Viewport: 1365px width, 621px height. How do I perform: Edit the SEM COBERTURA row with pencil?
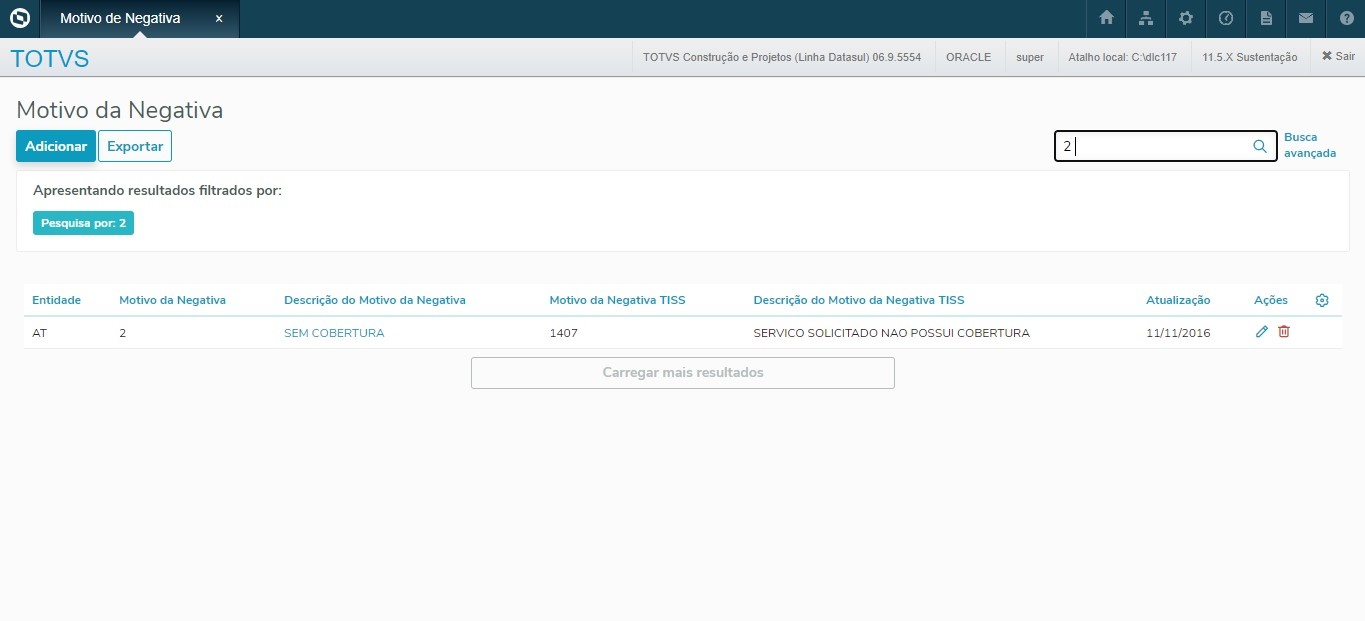(1261, 332)
